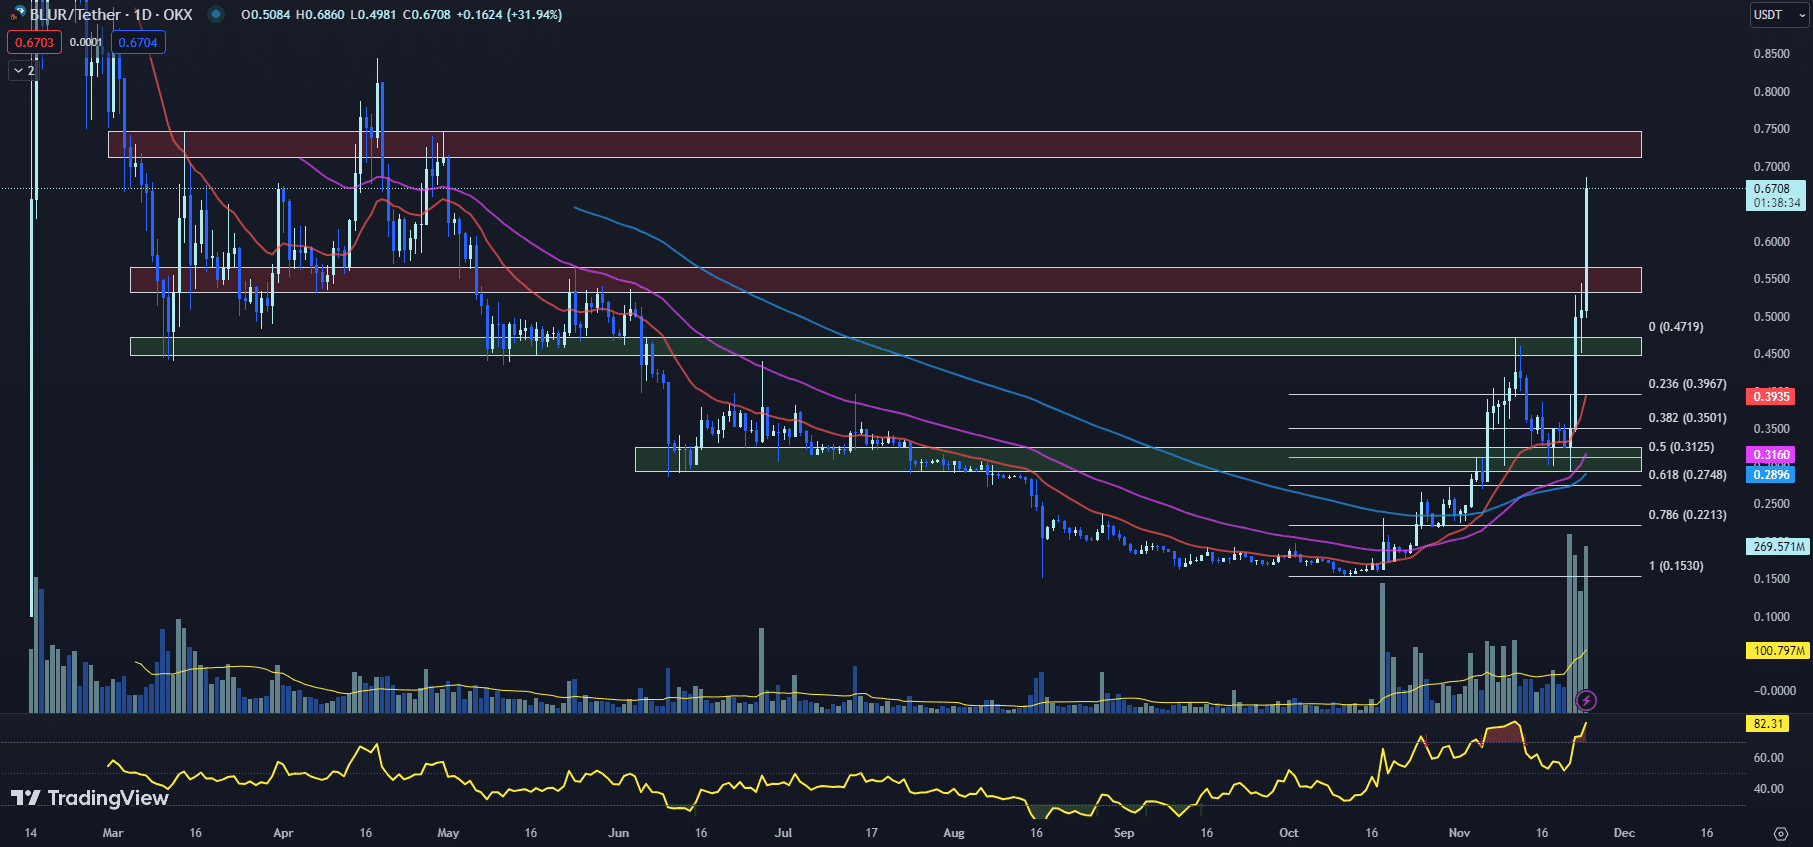Click the yellow volume MA label 100.797M
1813x847 pixels.
click(x=1778, y=651)
